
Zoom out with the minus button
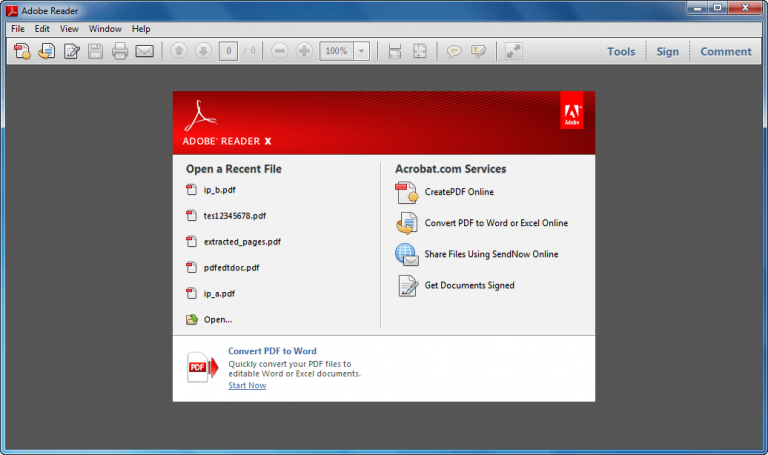click(x=280, y=50)
